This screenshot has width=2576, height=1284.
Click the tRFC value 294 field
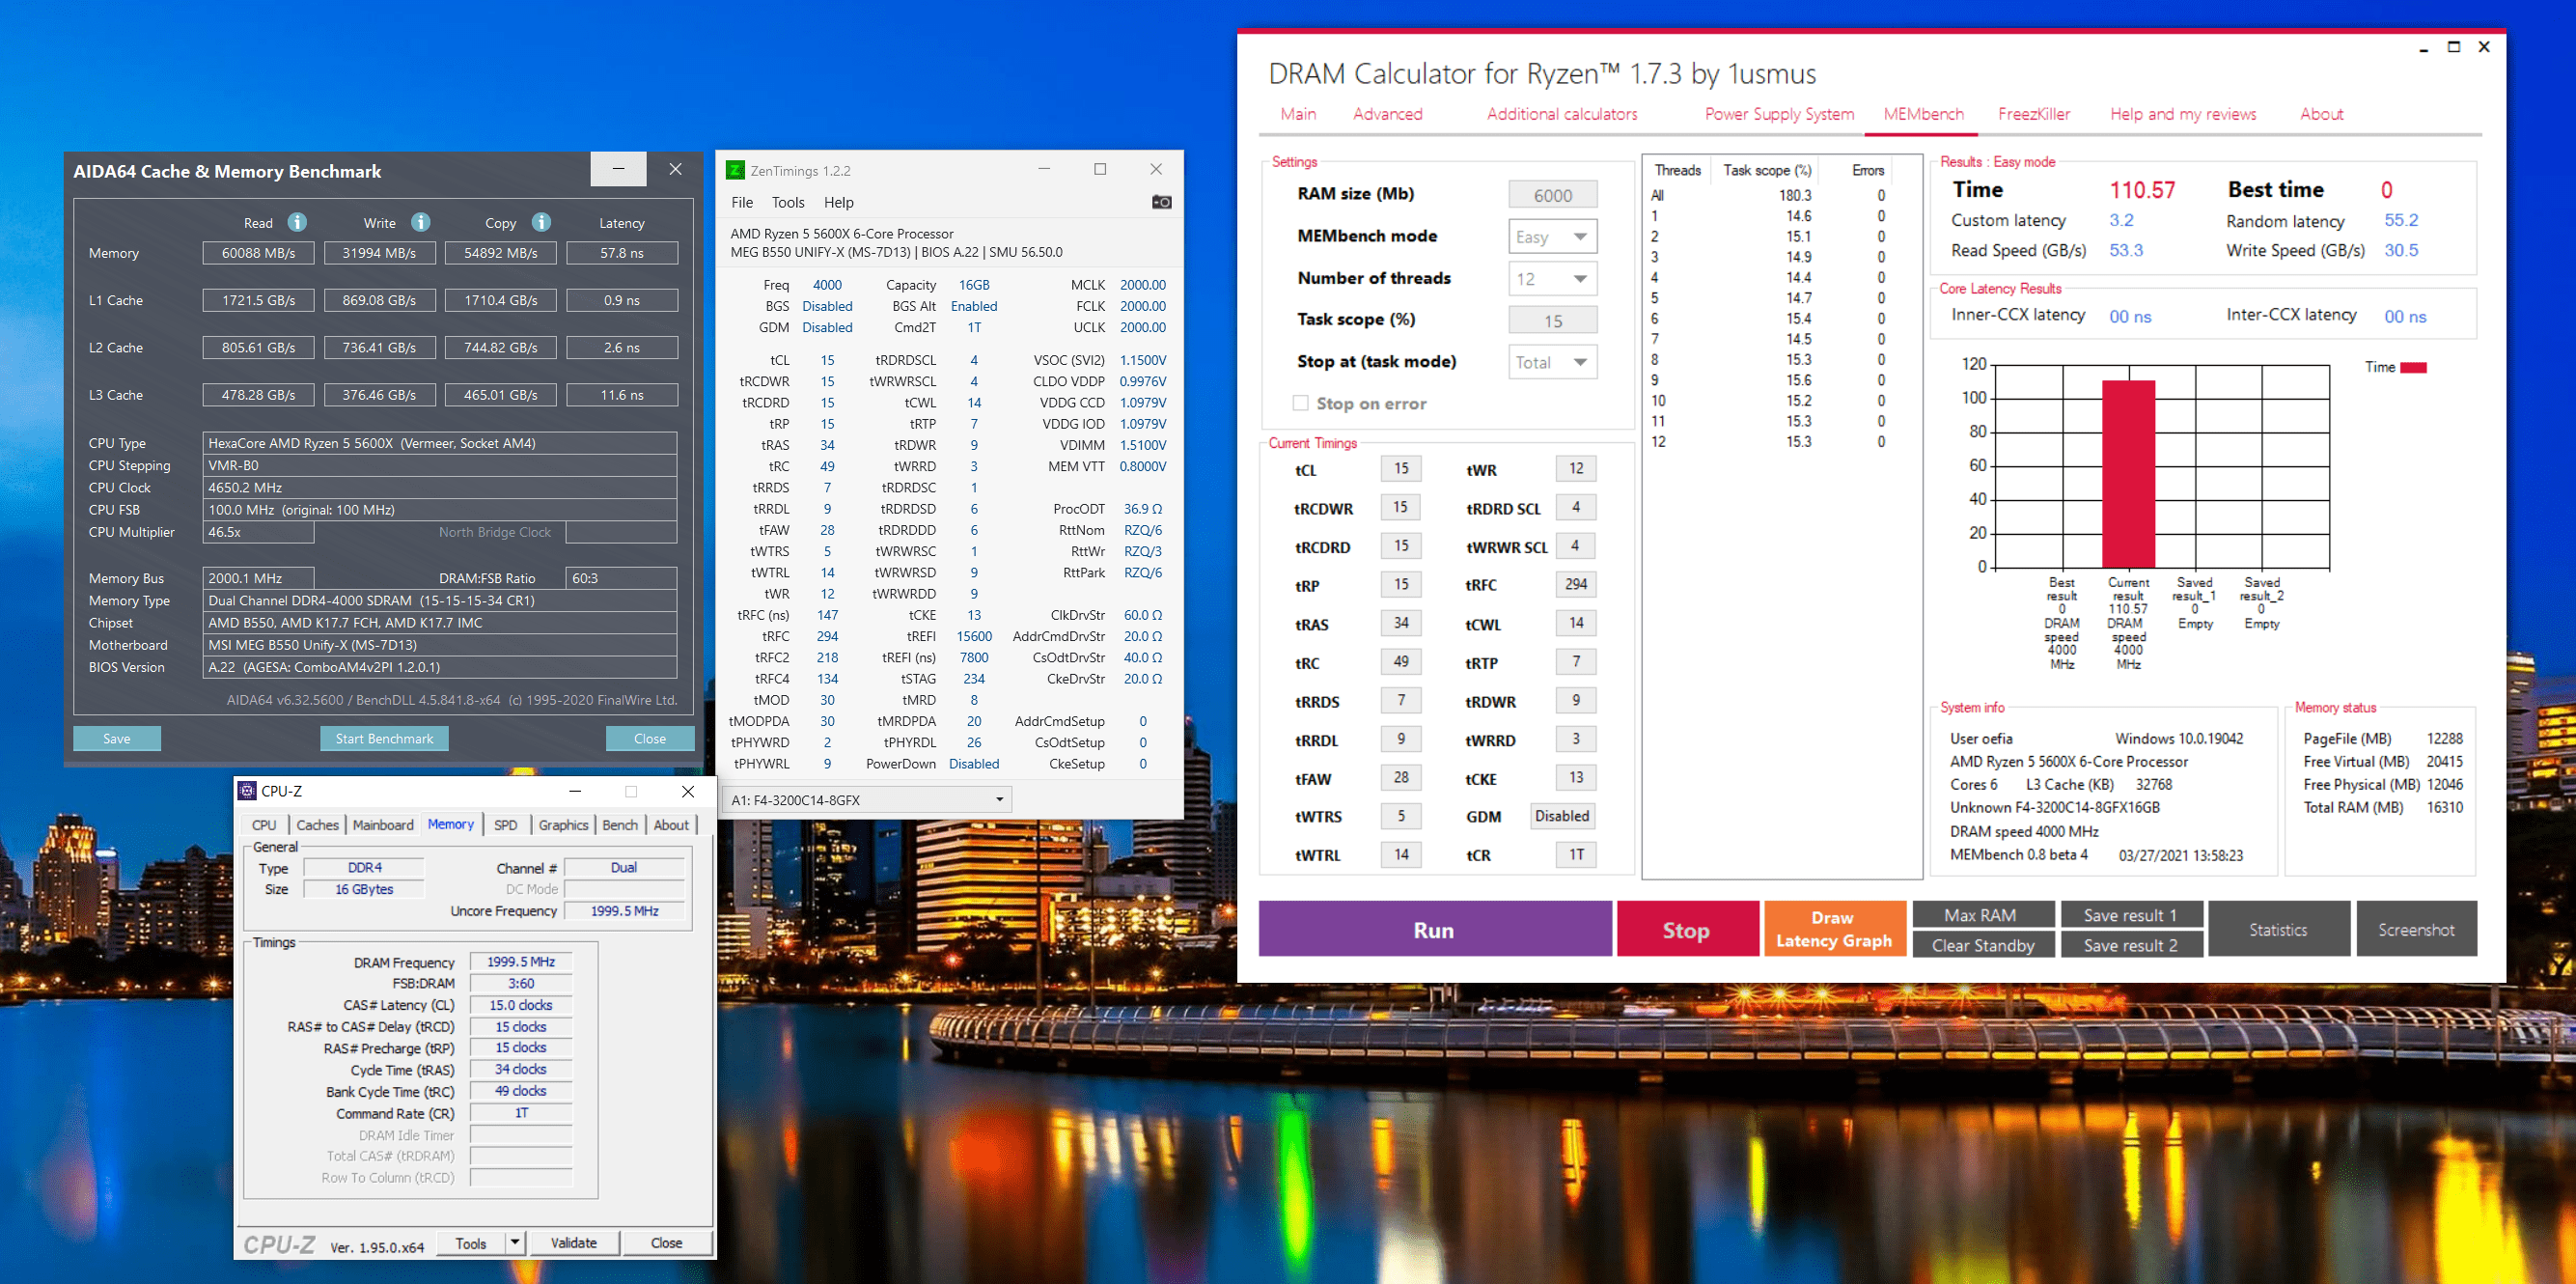(1576, 584)
